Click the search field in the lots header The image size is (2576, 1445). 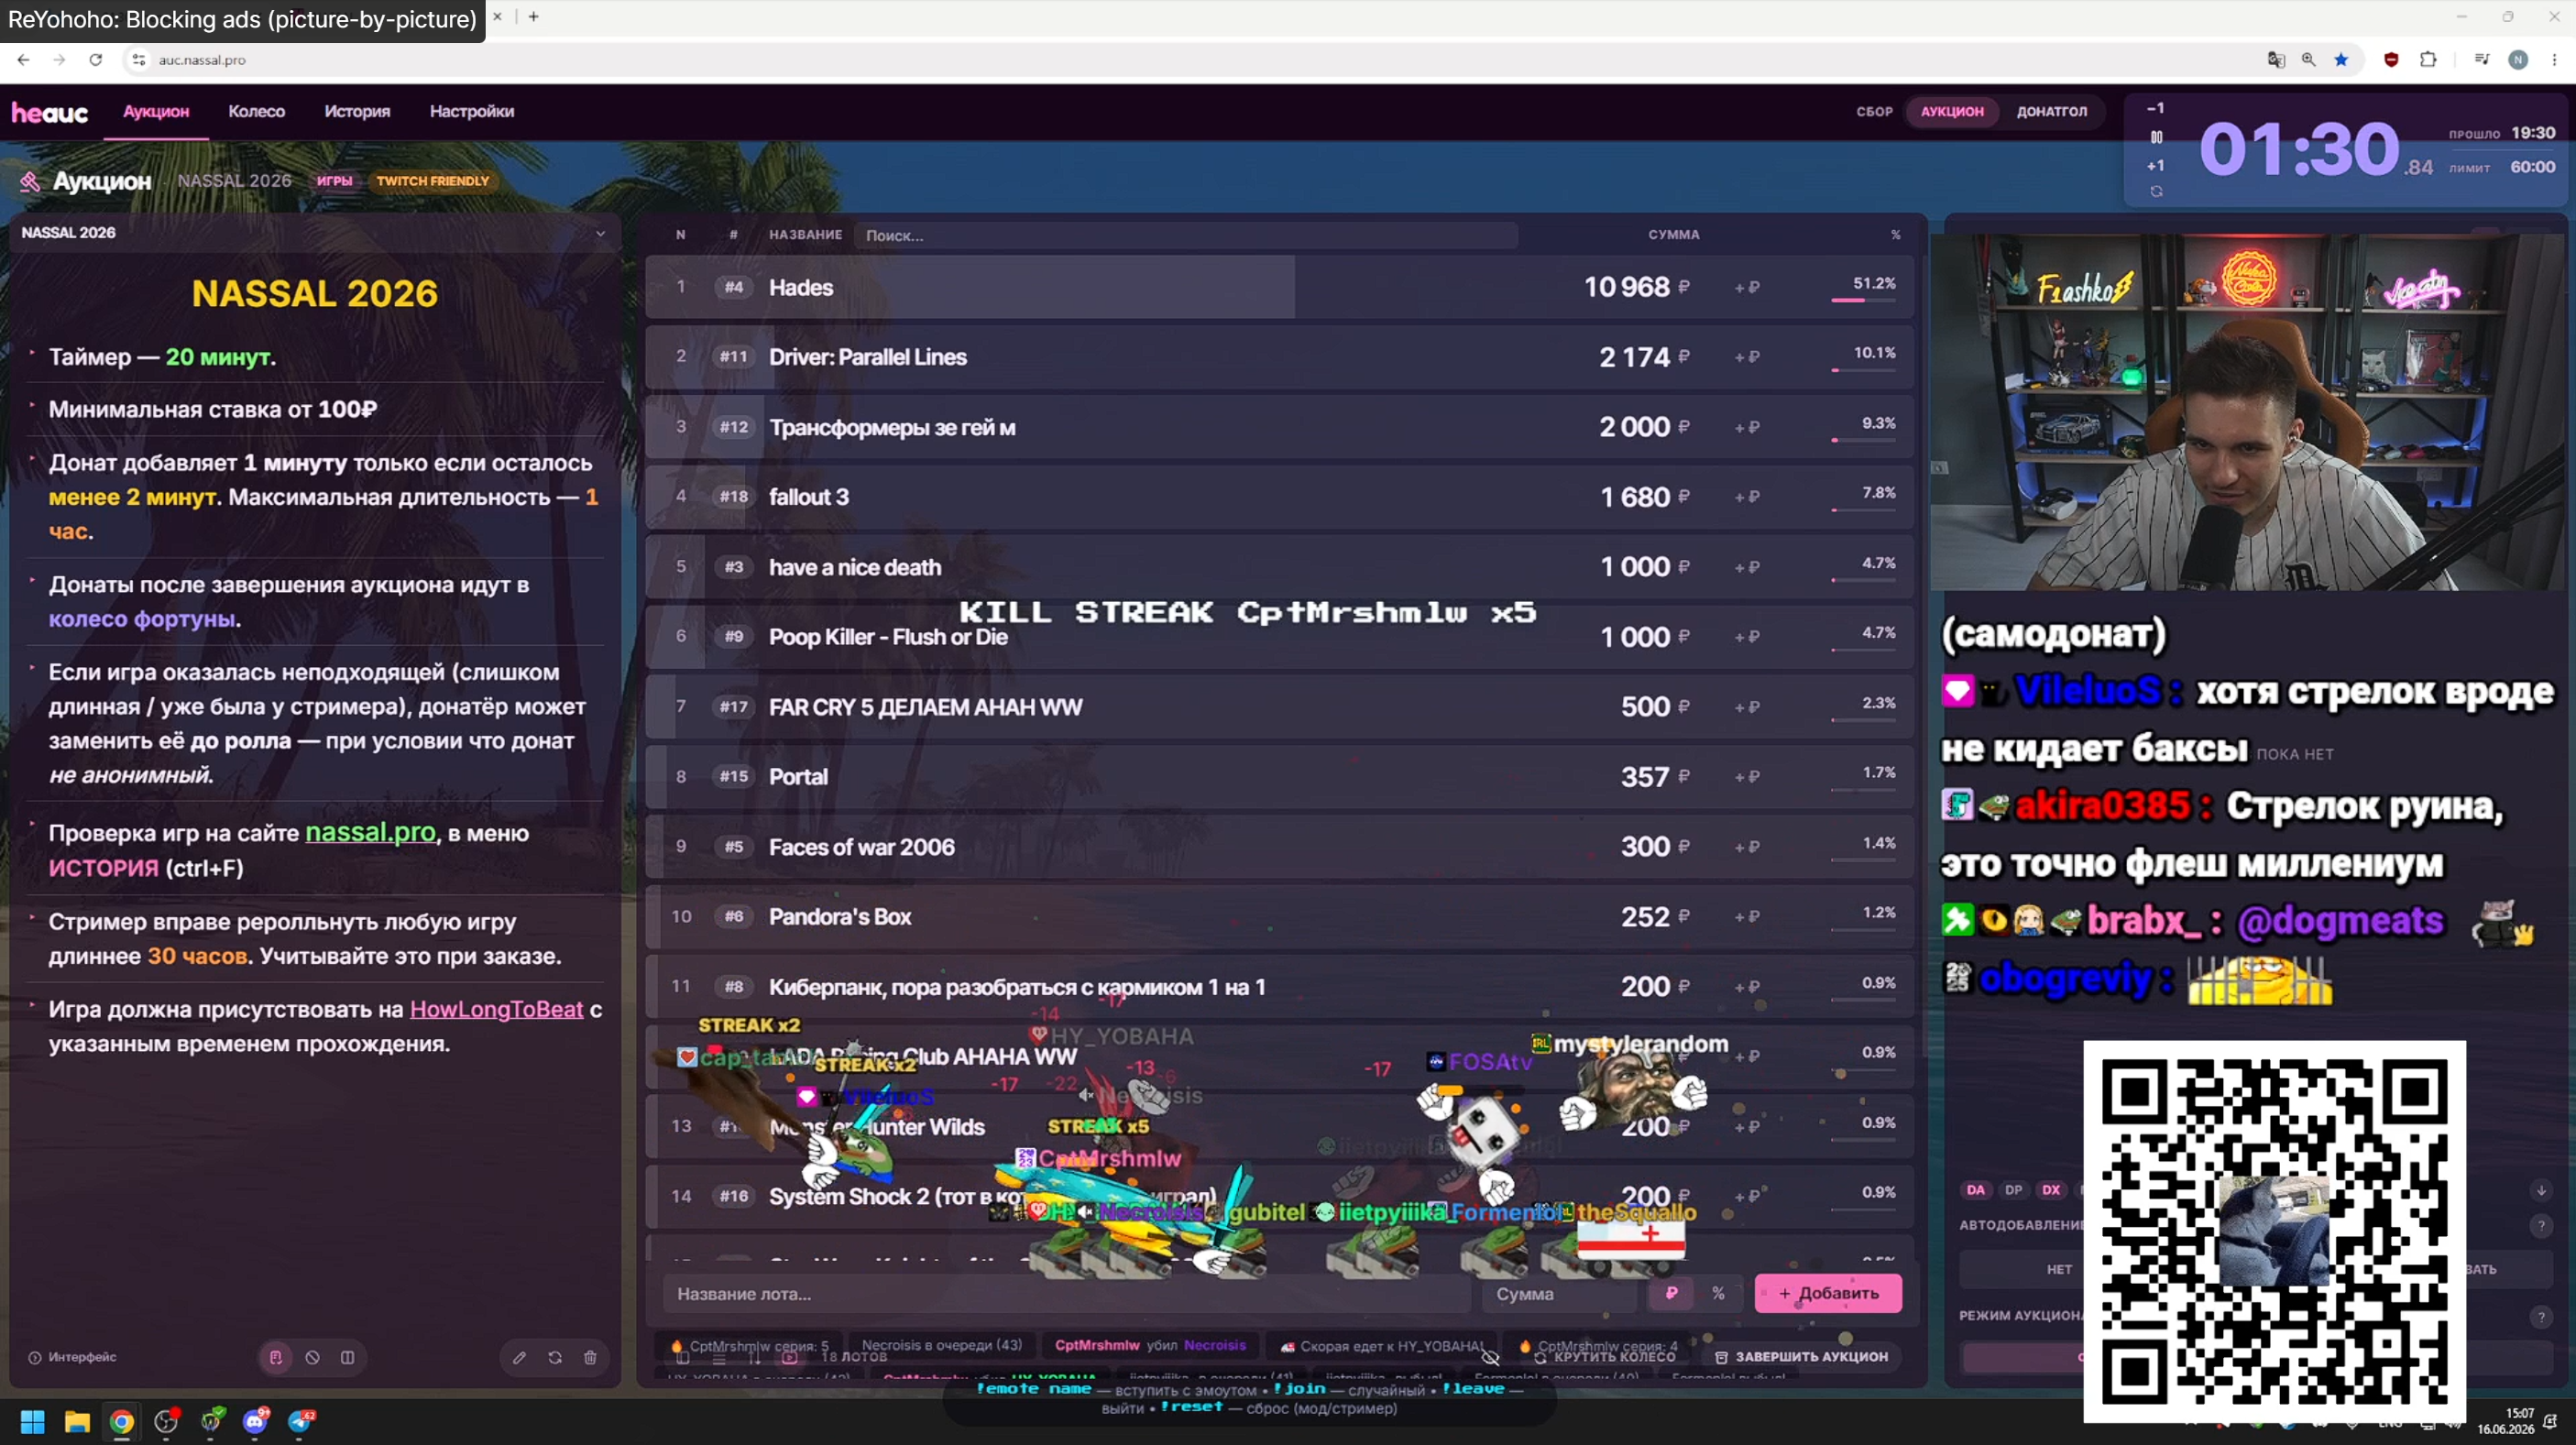click(1186, 236)
